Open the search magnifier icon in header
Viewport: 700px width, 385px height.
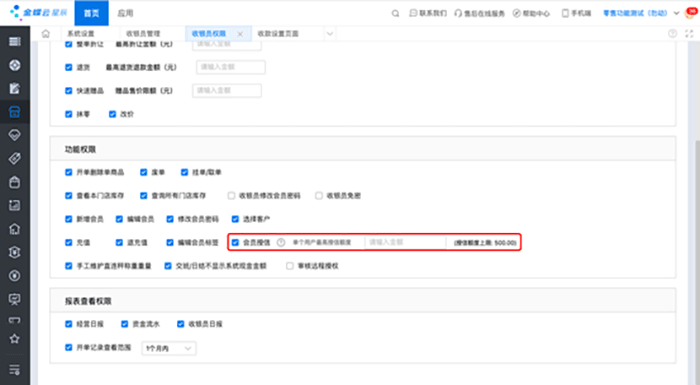pos(395,13)
